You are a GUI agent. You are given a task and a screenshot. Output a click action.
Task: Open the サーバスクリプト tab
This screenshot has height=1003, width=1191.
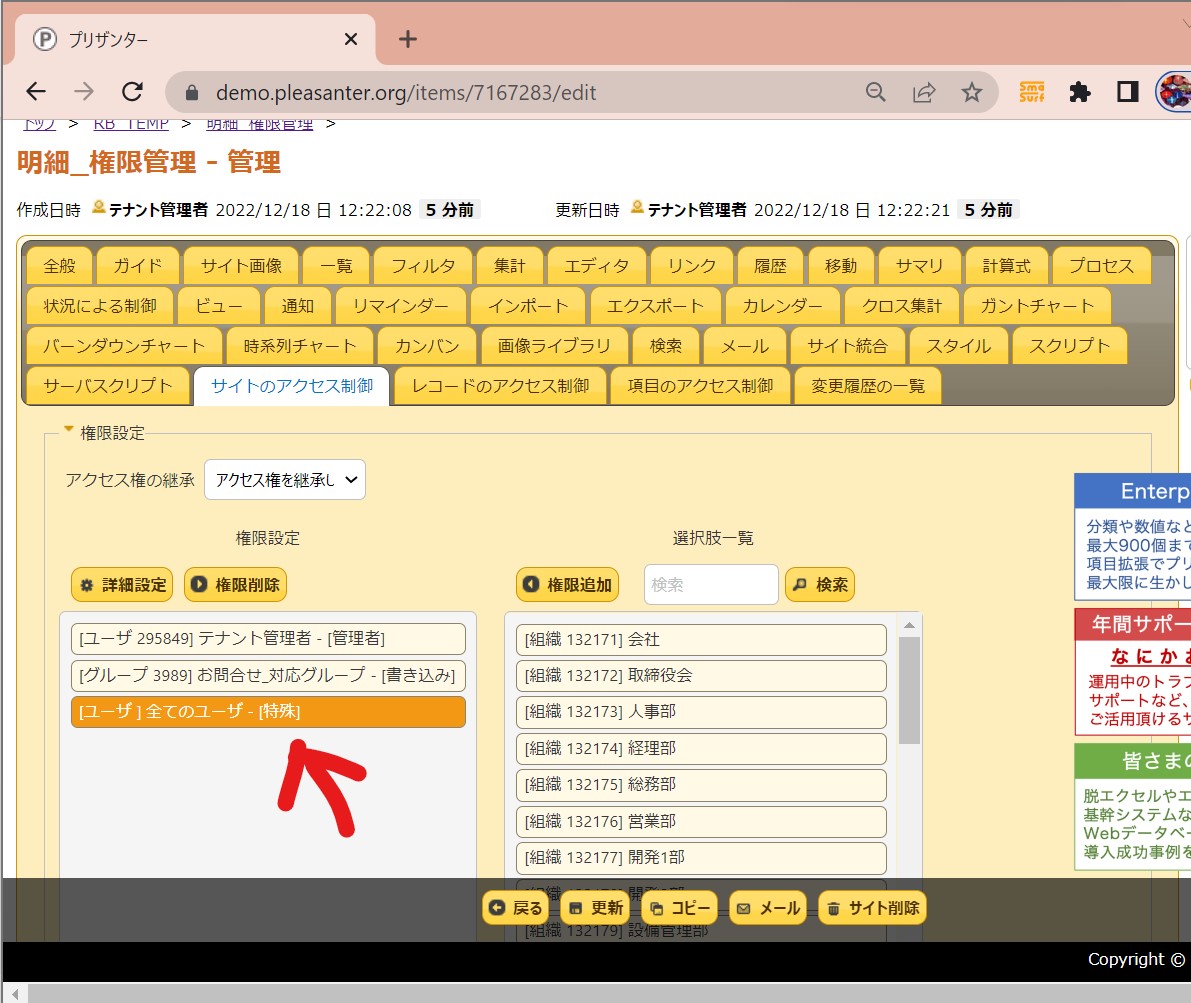pos(108,386)
